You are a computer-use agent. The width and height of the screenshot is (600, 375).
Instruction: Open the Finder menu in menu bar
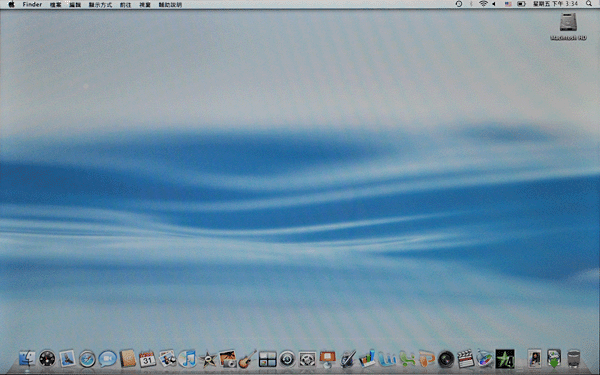coord(32,4)
